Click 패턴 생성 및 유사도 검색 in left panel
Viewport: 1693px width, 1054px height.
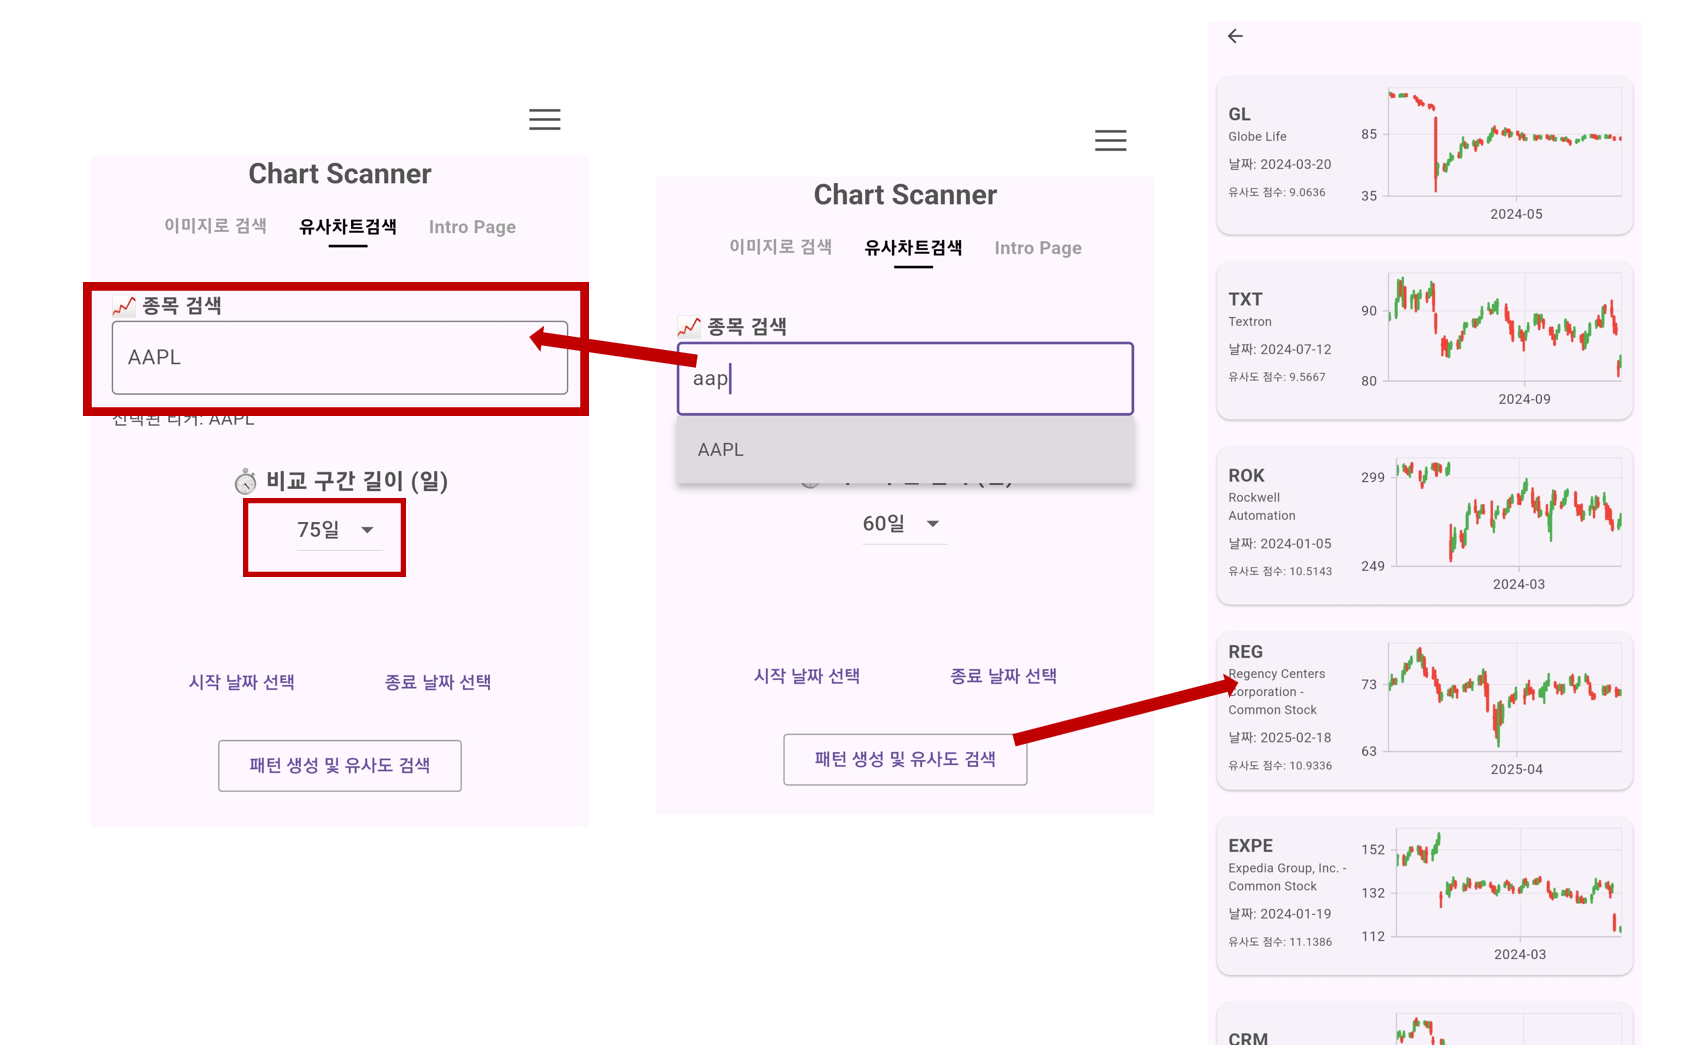point(340,766)
